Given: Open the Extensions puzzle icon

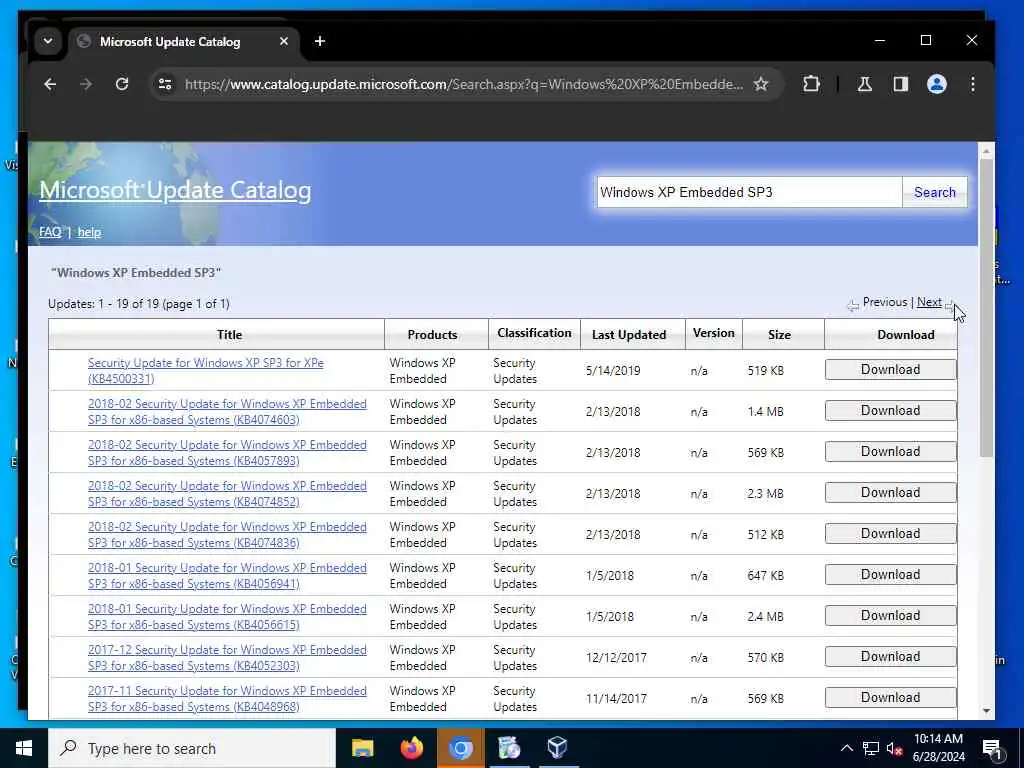Looking at the screenshot, I should pos(811,84).
